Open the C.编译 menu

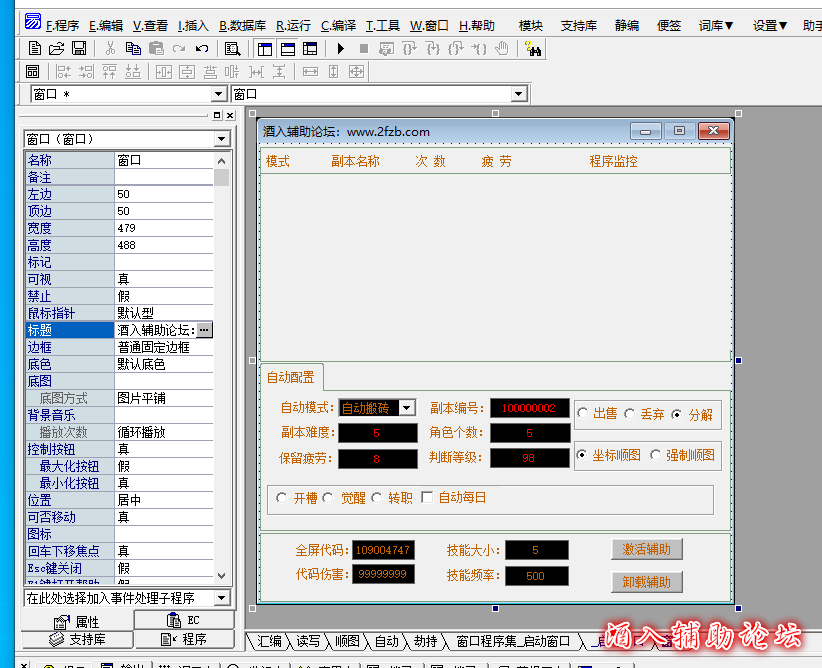tap(338, 25)
